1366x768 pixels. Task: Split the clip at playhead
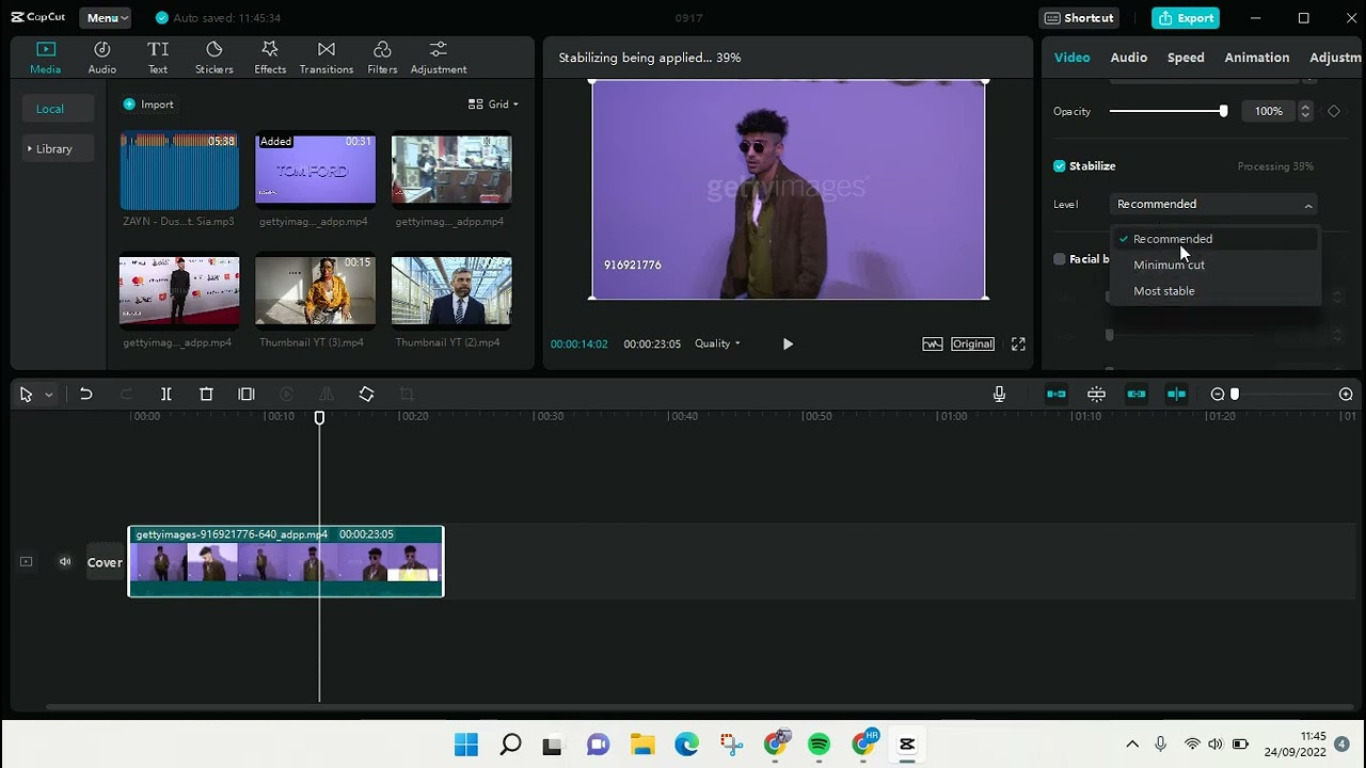pyautogui.click(x=166, y=394)
